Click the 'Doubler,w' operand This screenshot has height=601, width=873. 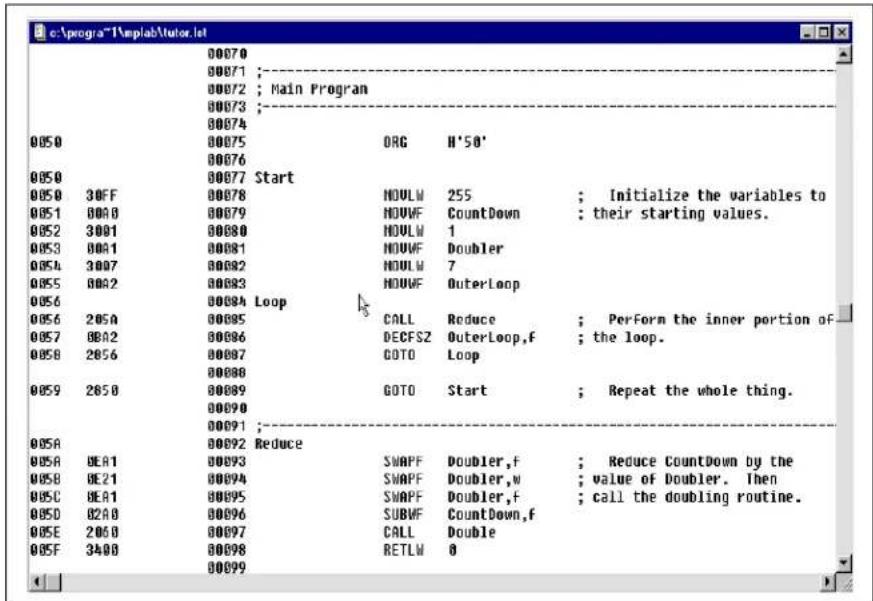pyautogui.click(x=483, y=479)
